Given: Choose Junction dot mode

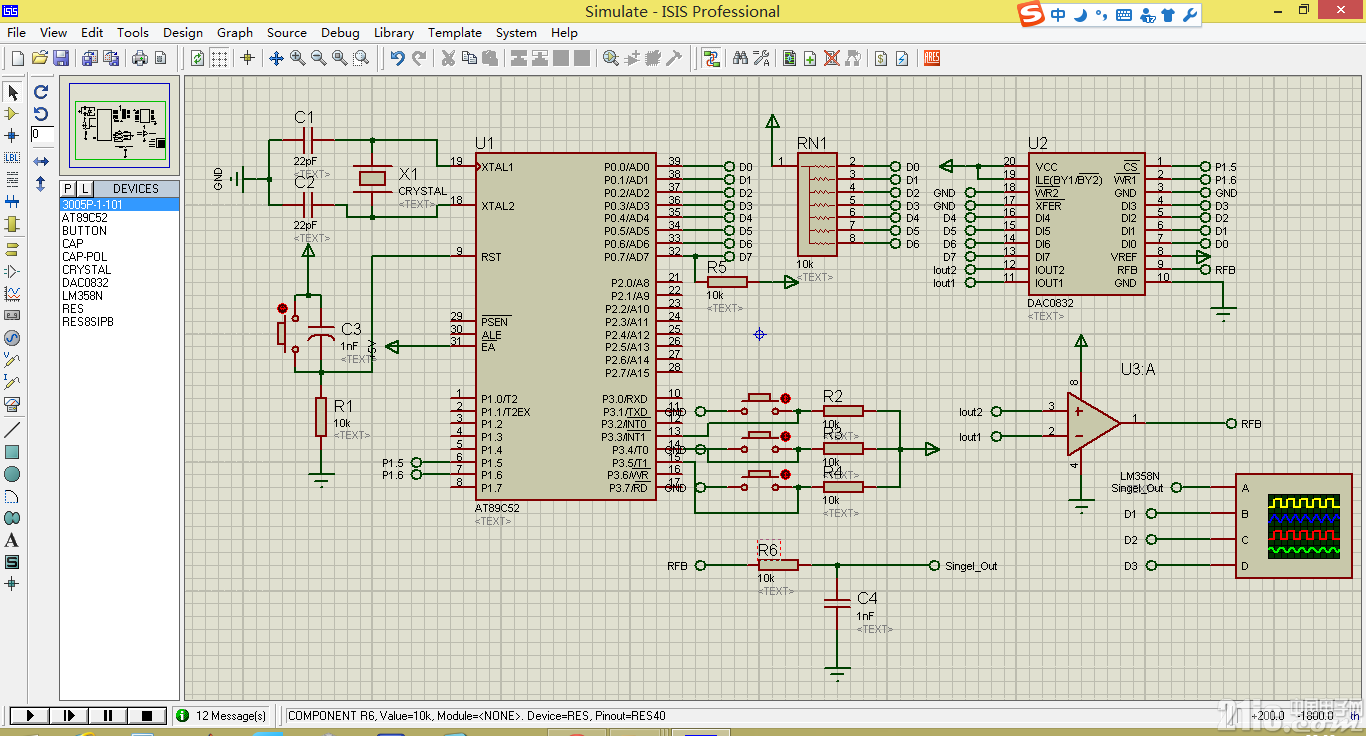Looking at the screenshot, I should [12, 135].
